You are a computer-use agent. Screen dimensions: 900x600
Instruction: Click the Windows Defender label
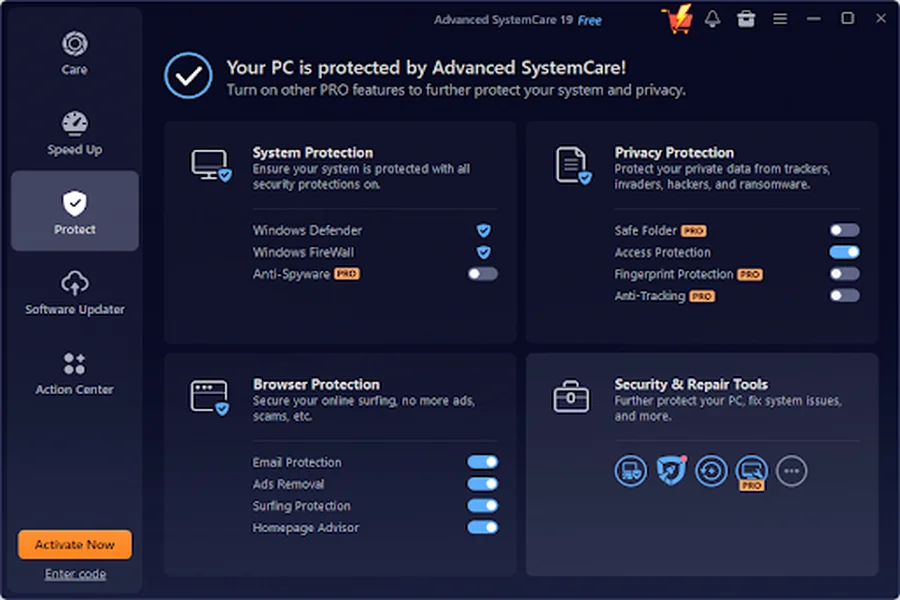pyautogui.click(x=307, y=230)
